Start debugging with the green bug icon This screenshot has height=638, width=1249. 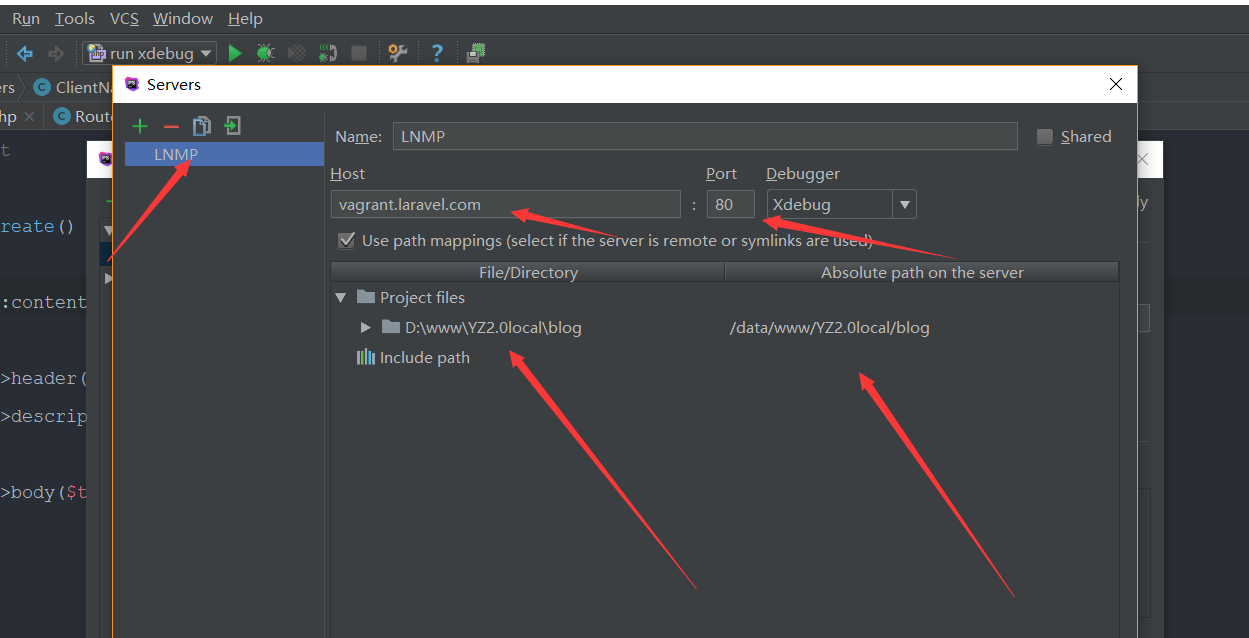(x=265, y=53)
